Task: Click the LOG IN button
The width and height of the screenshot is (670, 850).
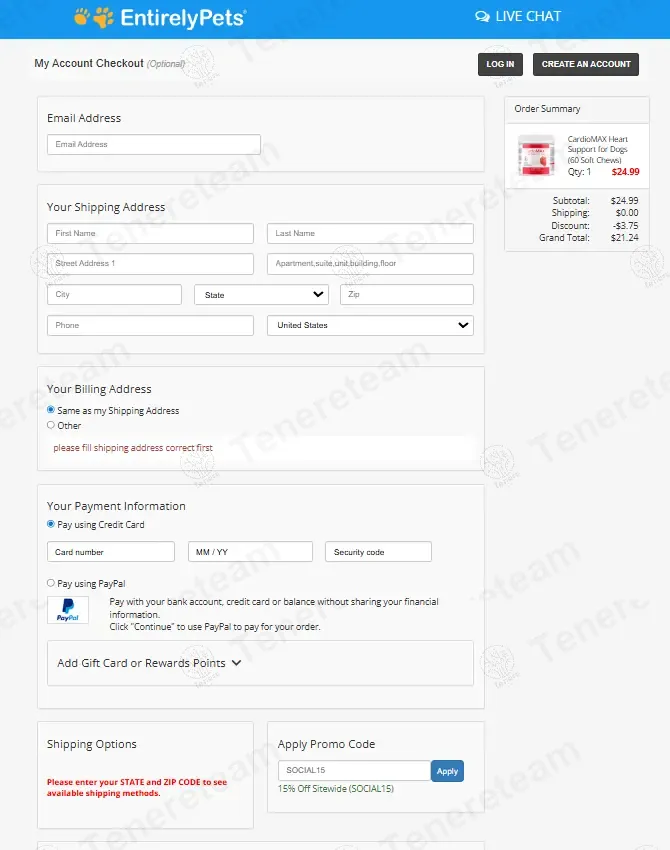Action: tap(500, 64)
